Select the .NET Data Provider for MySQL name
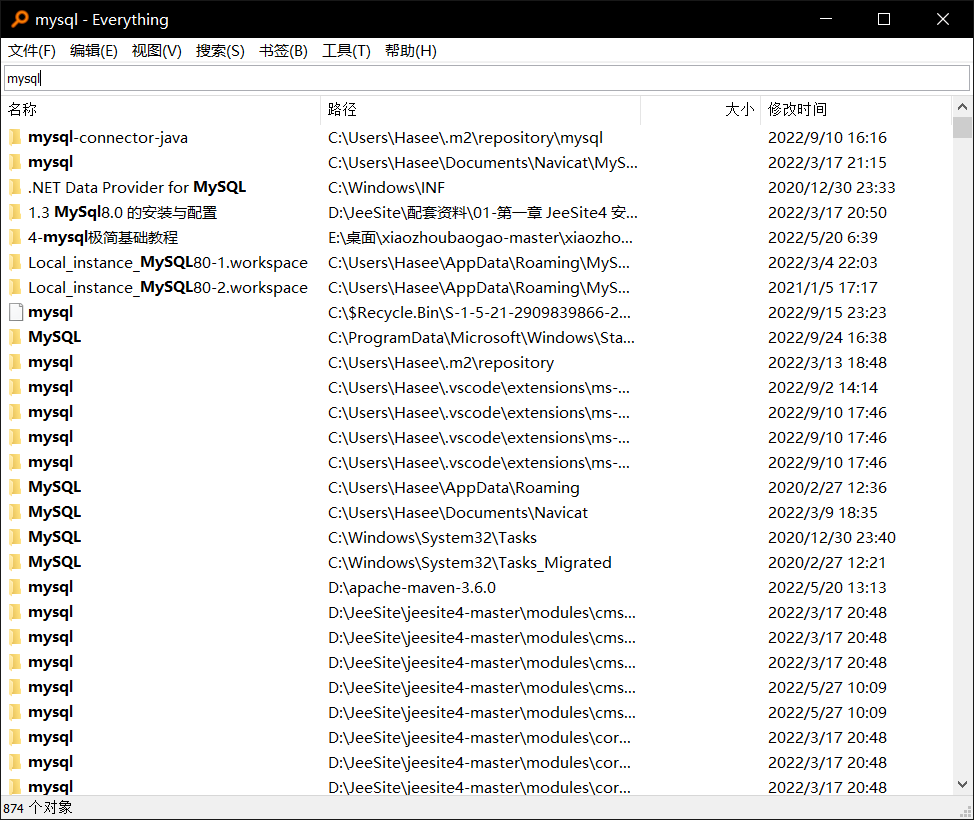Image resolution: width=974 pixels, height=820 pixels. click(x=137, y=188)
